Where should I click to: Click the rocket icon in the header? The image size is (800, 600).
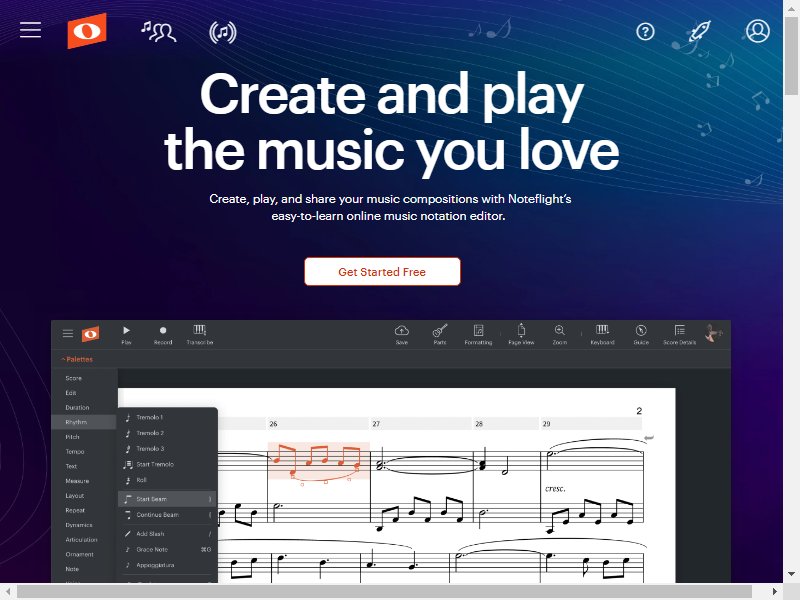[x=700, y=32]
